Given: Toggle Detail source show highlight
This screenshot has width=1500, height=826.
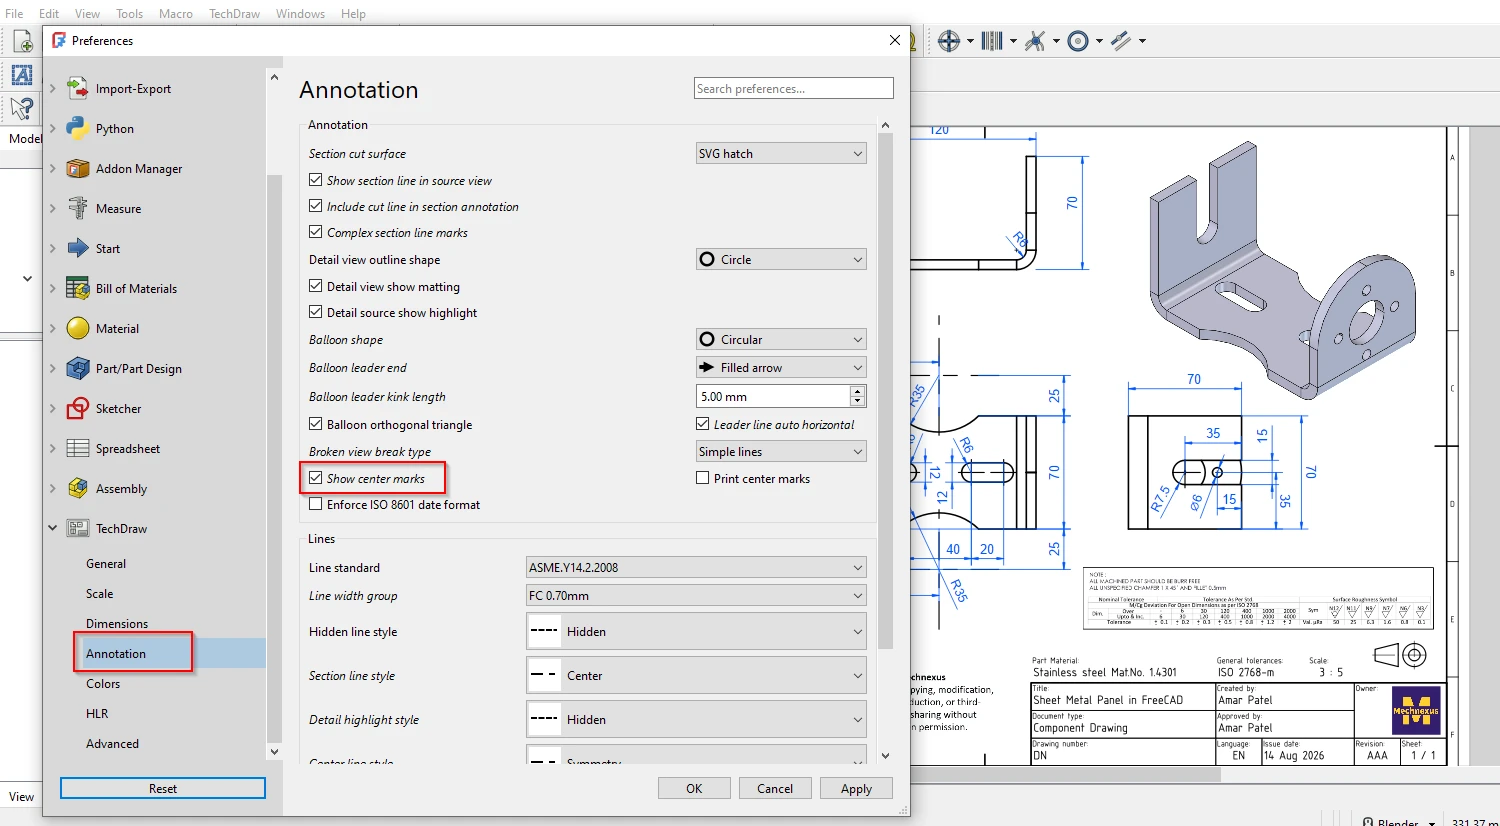Looking at the screenshot, I should point(316,312).
